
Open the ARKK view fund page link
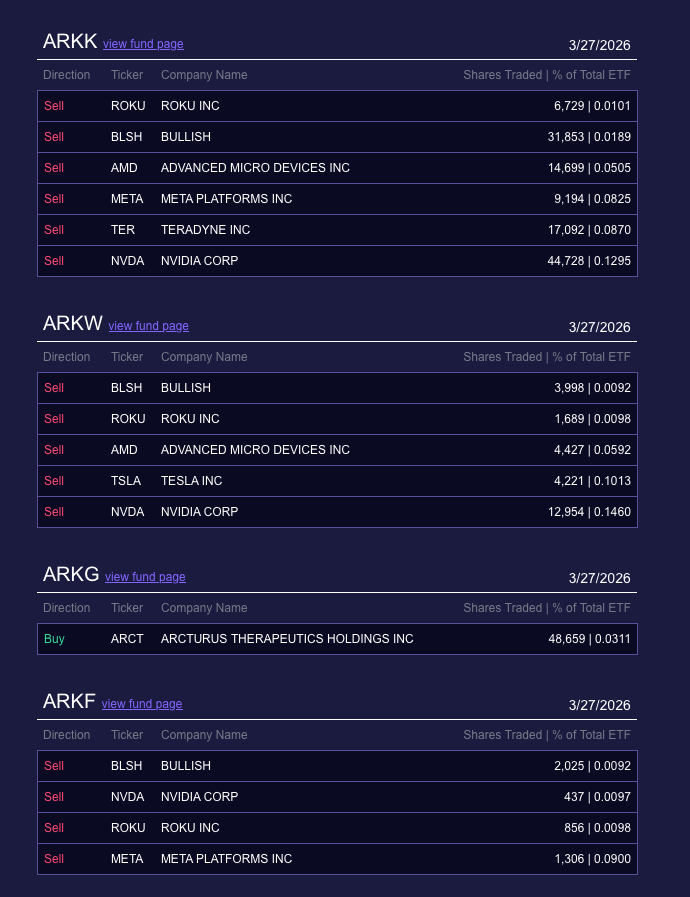(x=143, y=44)
